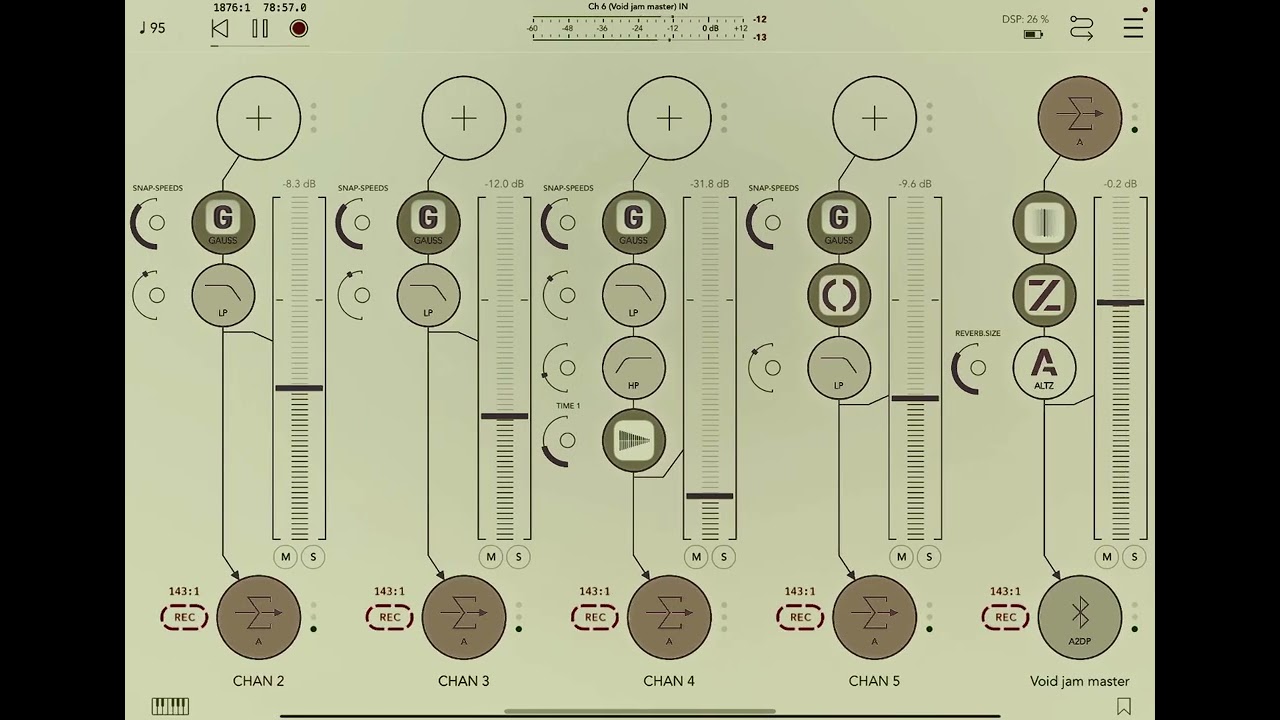The image size is (1280, 720).
Task: Open CHAN 5 output mixer node
Action: point(875,617)
